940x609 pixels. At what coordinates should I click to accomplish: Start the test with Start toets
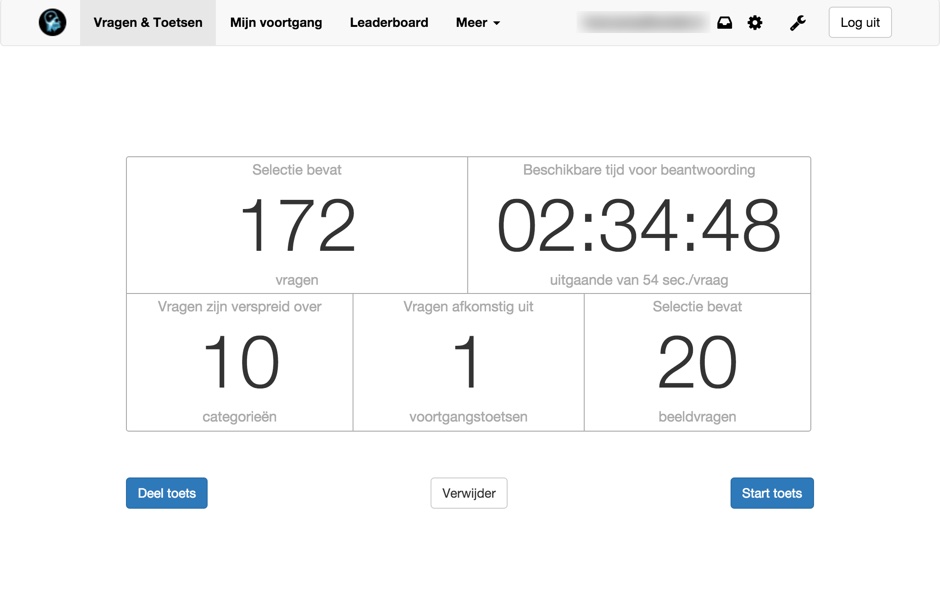[771, 493]
